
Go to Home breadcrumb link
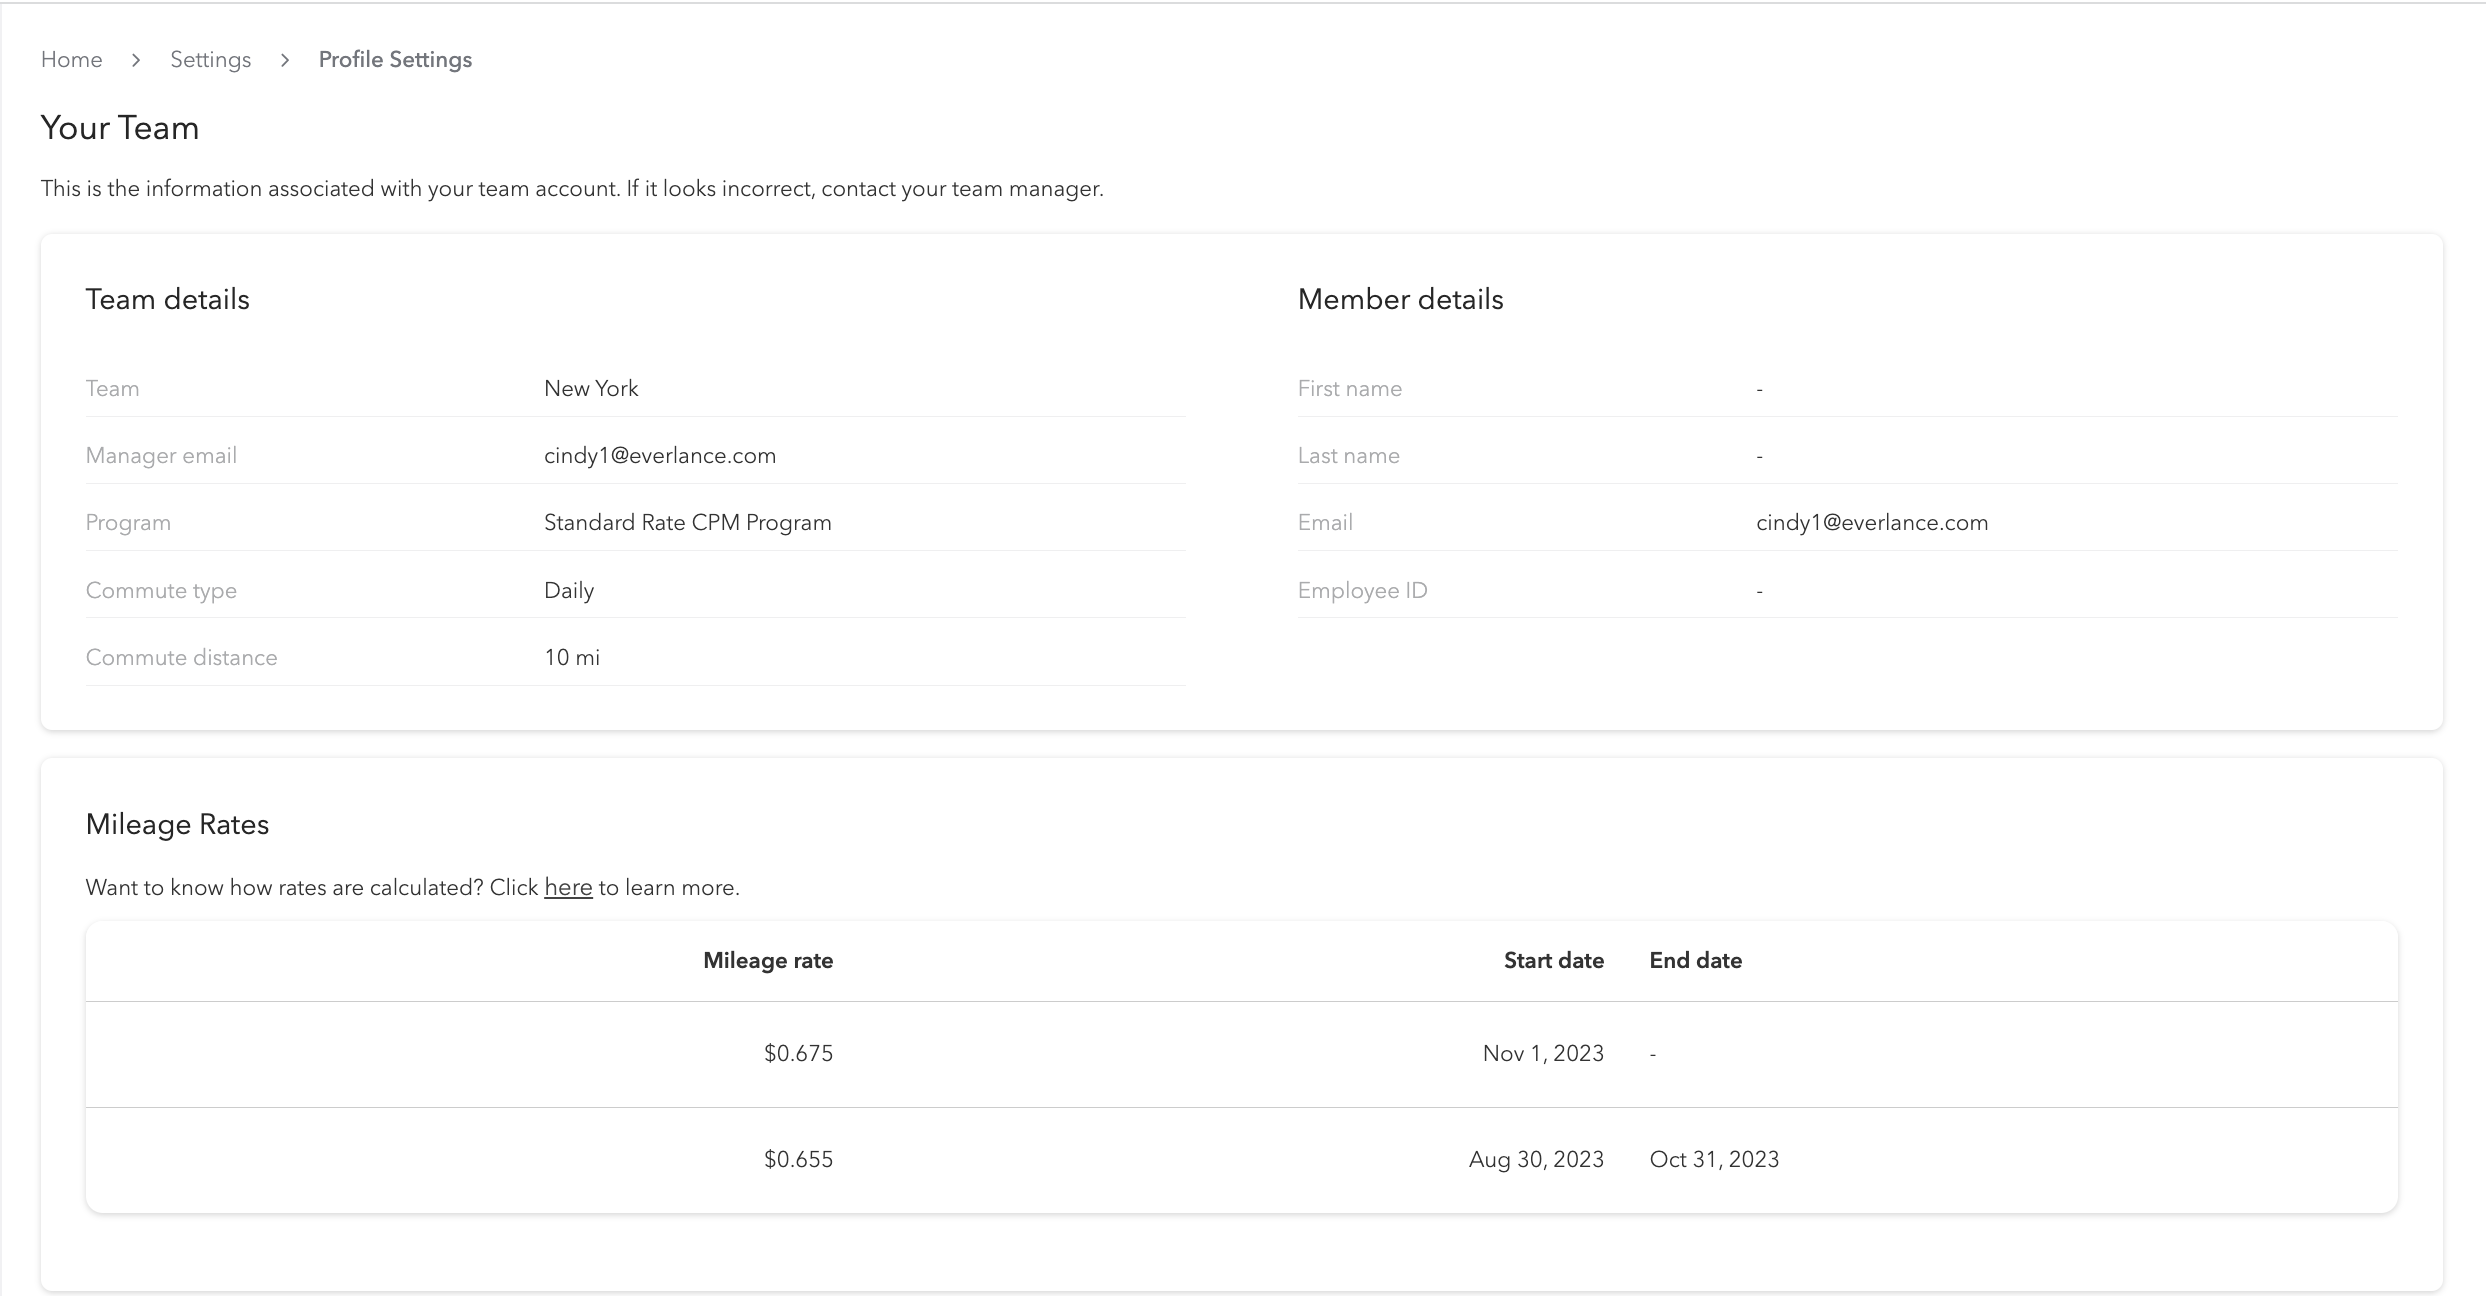(x=71, y=60)
